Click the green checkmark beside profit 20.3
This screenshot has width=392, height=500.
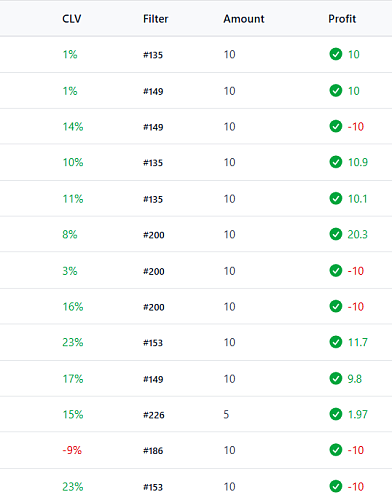[336, 234]
